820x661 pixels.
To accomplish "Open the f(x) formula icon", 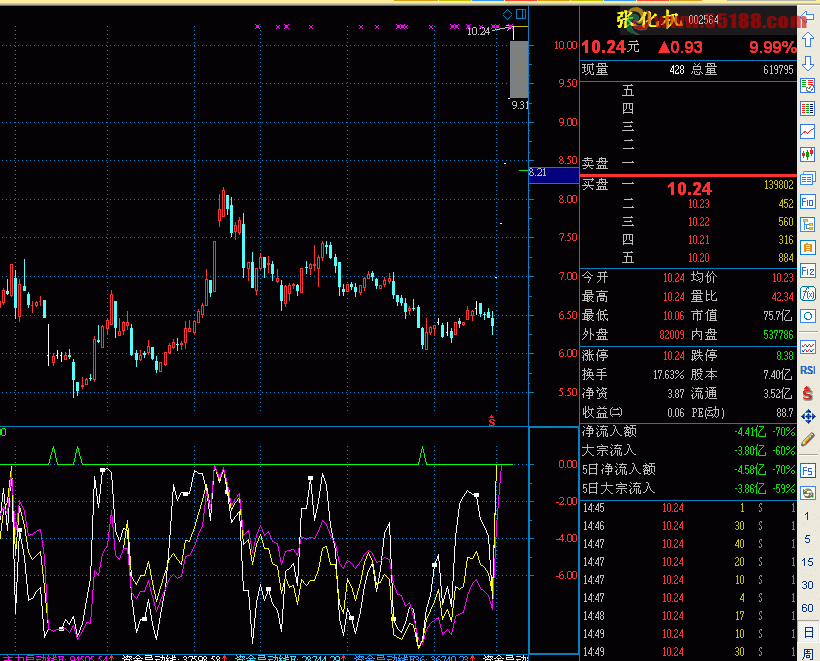I will pos(808,293).
